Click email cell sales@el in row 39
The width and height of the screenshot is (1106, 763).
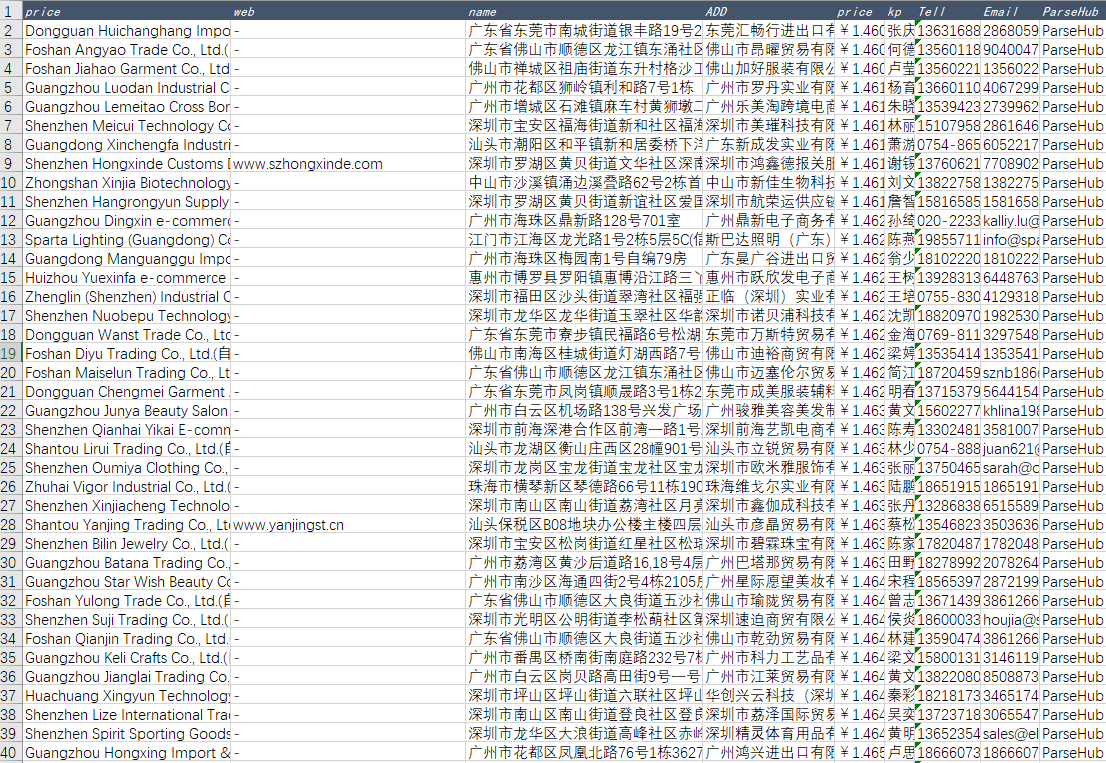tap(1010, 734)
